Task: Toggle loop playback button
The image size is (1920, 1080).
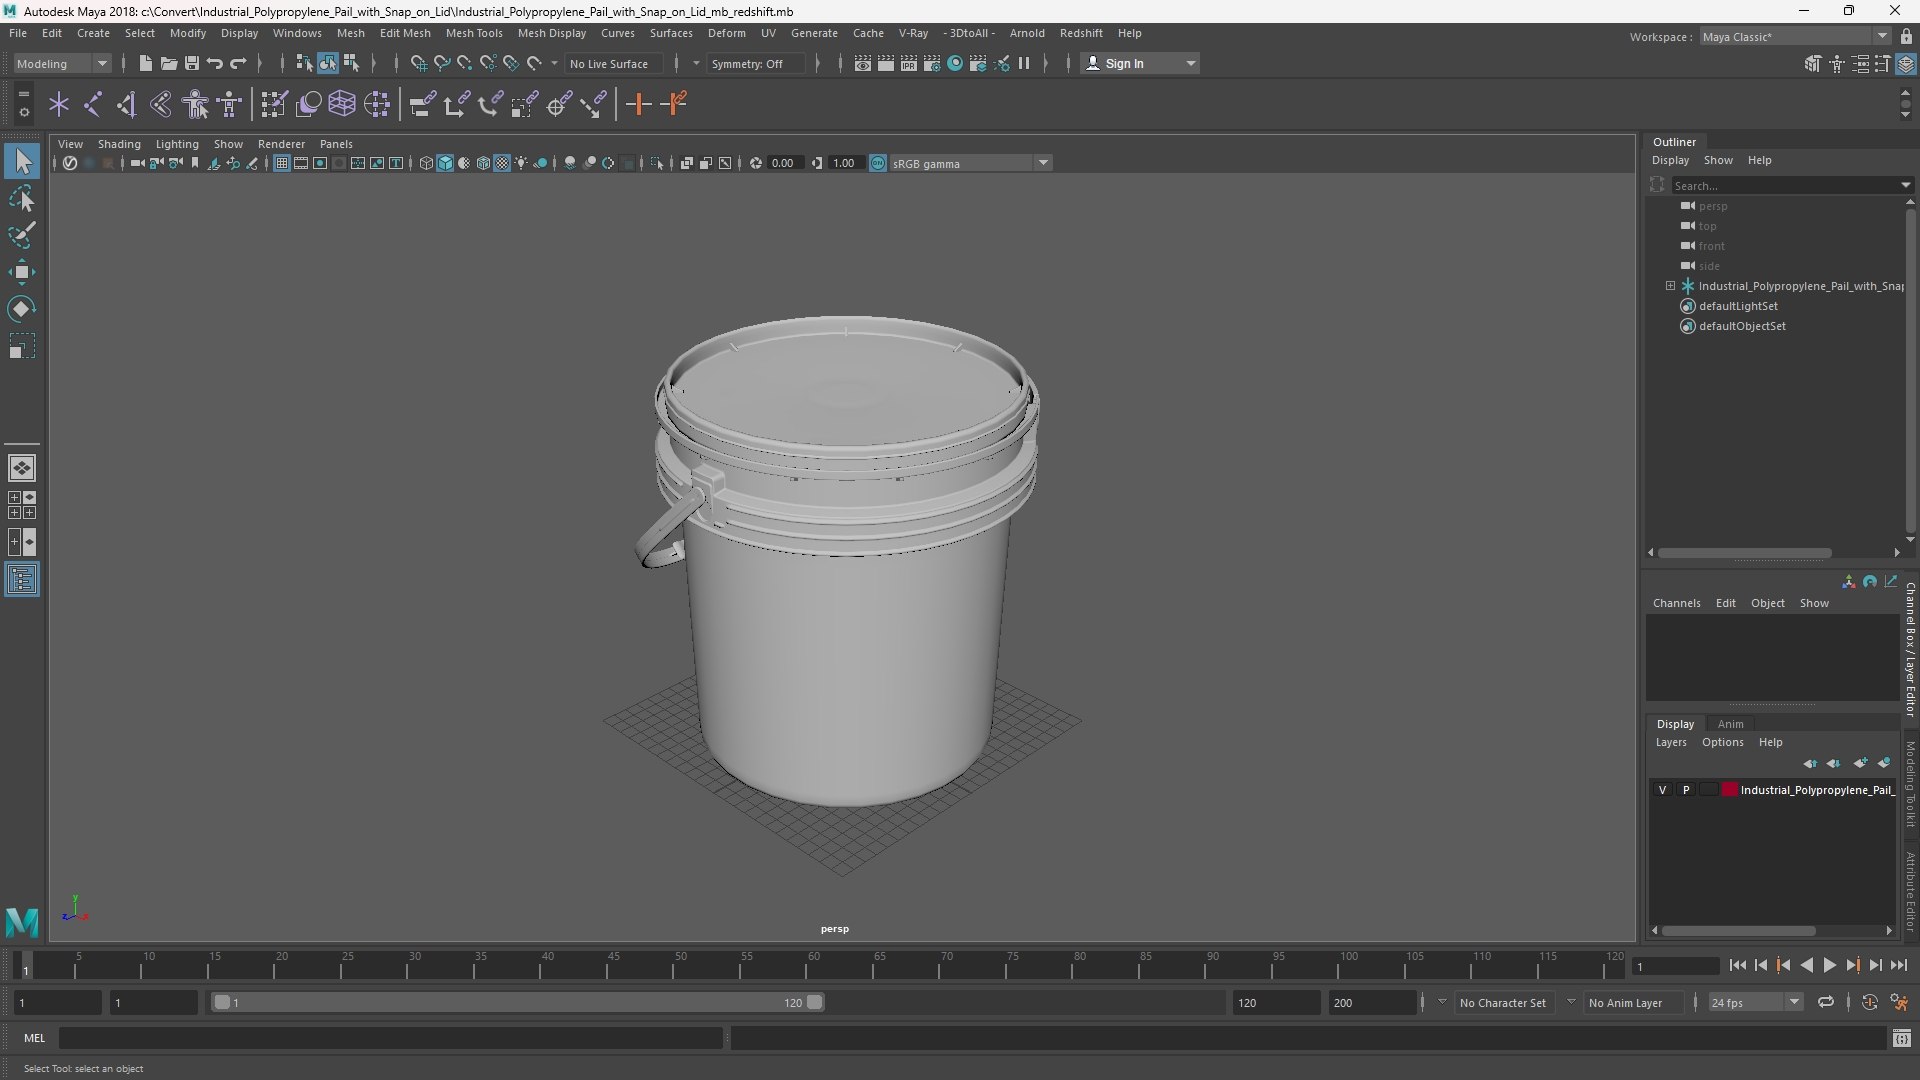Action: [1825, 1002]
